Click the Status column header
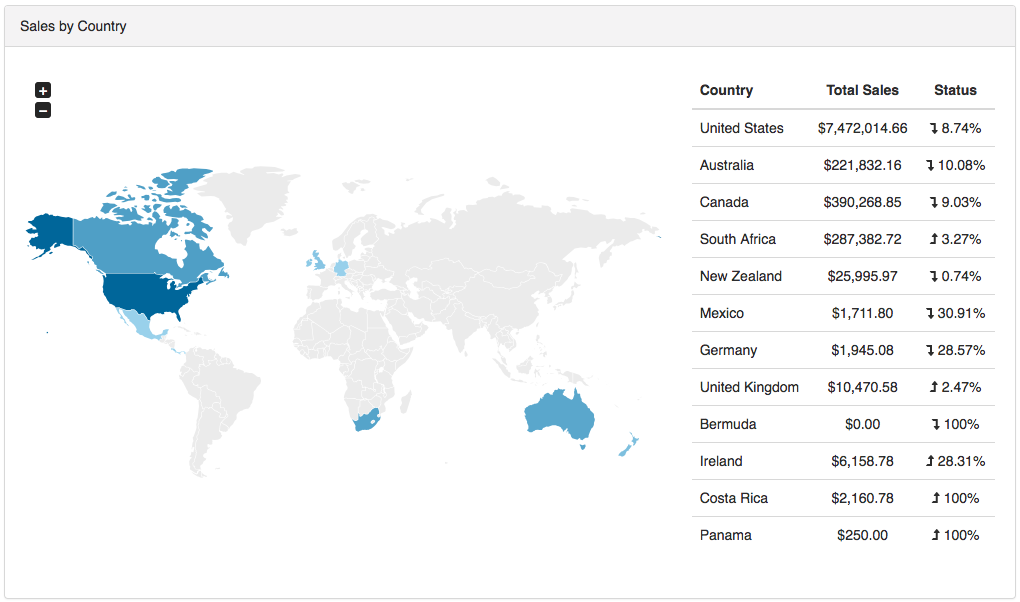 click(x=955, y=90)
